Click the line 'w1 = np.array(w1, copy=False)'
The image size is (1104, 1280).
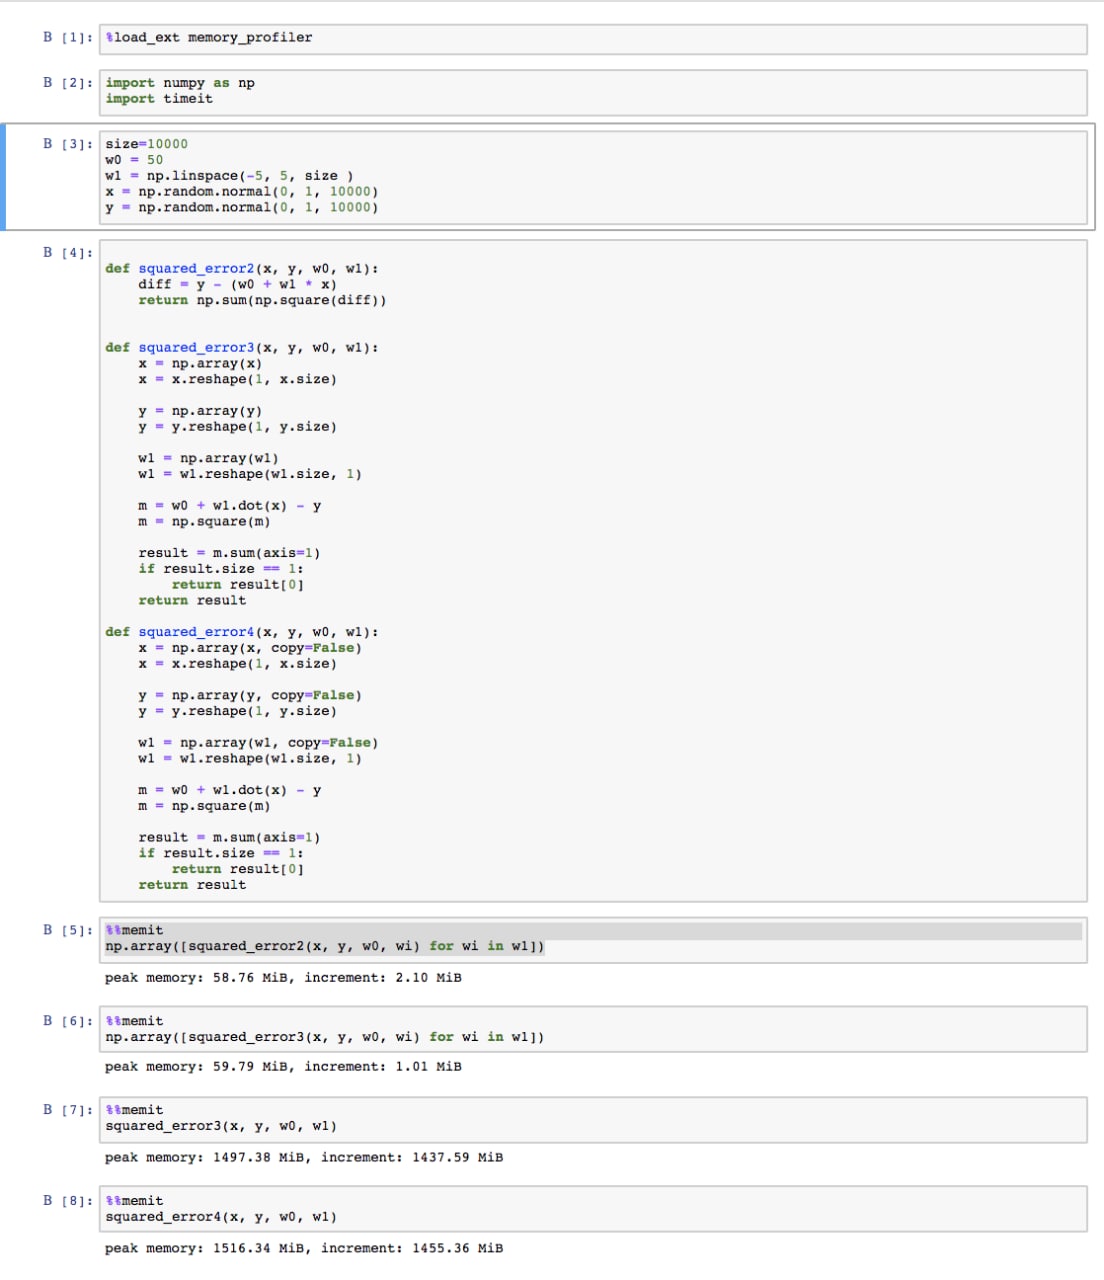point(258,743)
